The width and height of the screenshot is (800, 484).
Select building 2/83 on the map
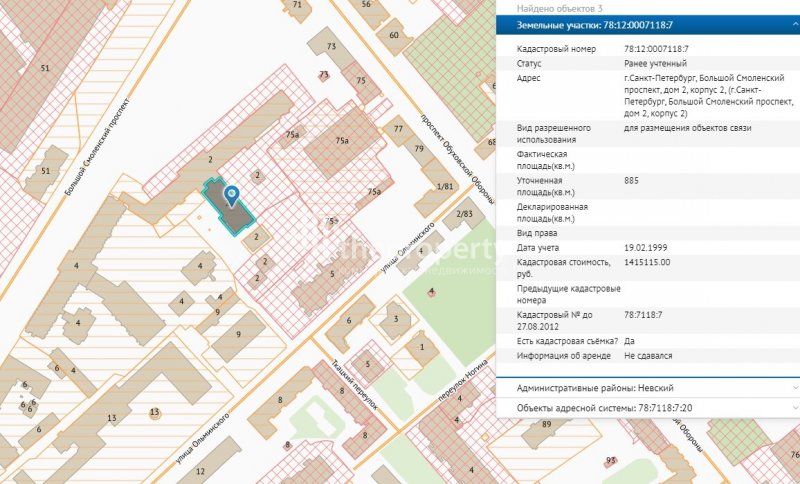click(x=464, y=214)
